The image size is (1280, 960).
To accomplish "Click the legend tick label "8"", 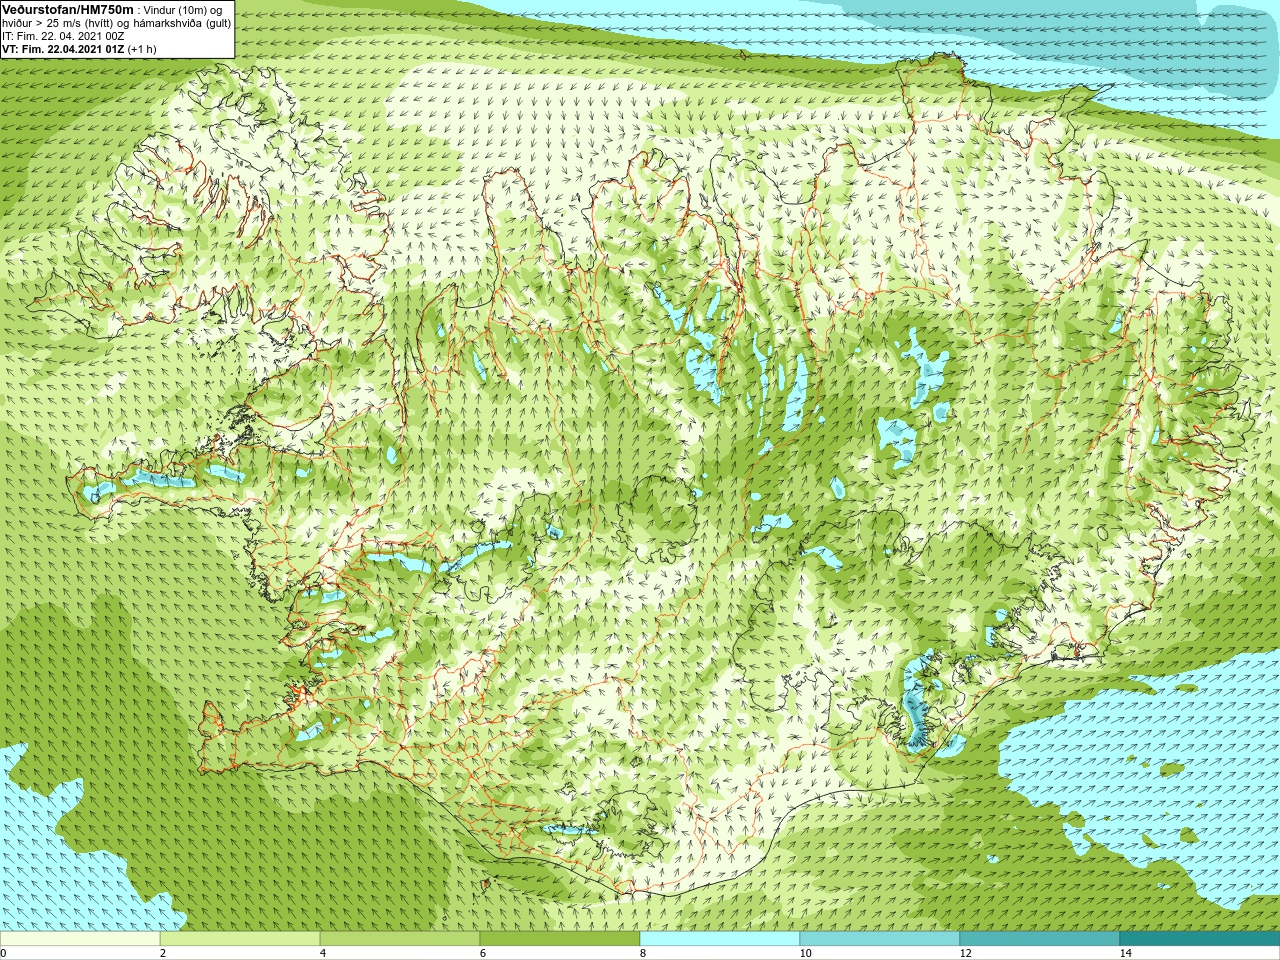I will (643, 952).
